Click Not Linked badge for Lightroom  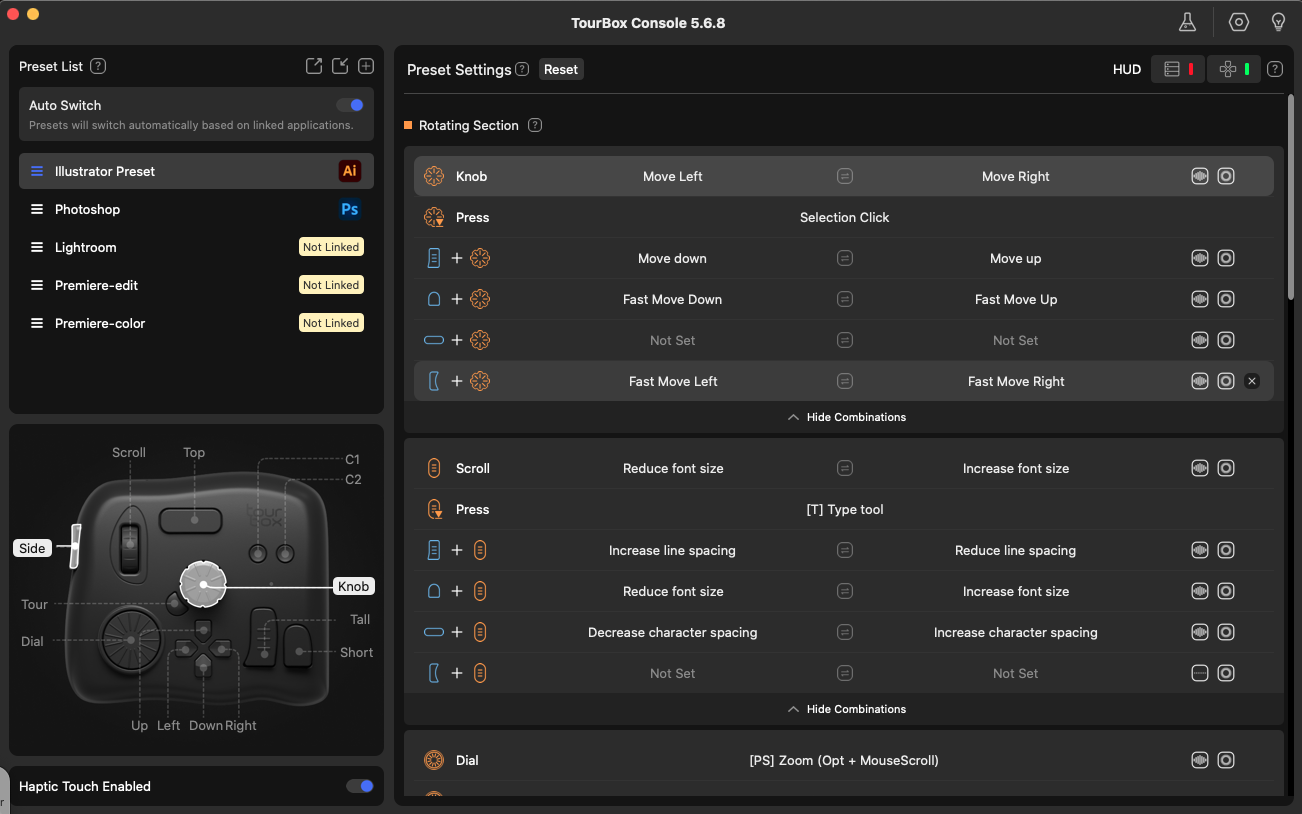(331, 247)
